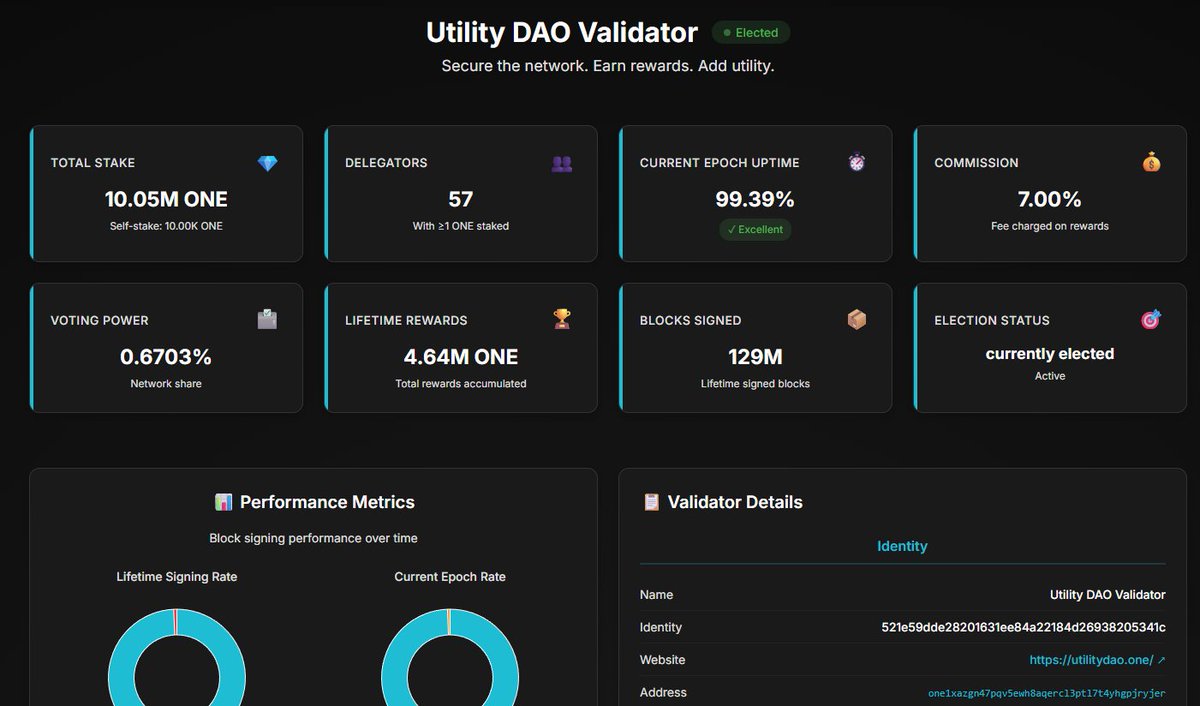Screen dimensions: 1200x706
Task: Click Total rewards accumulated caption
Action: 461,384
